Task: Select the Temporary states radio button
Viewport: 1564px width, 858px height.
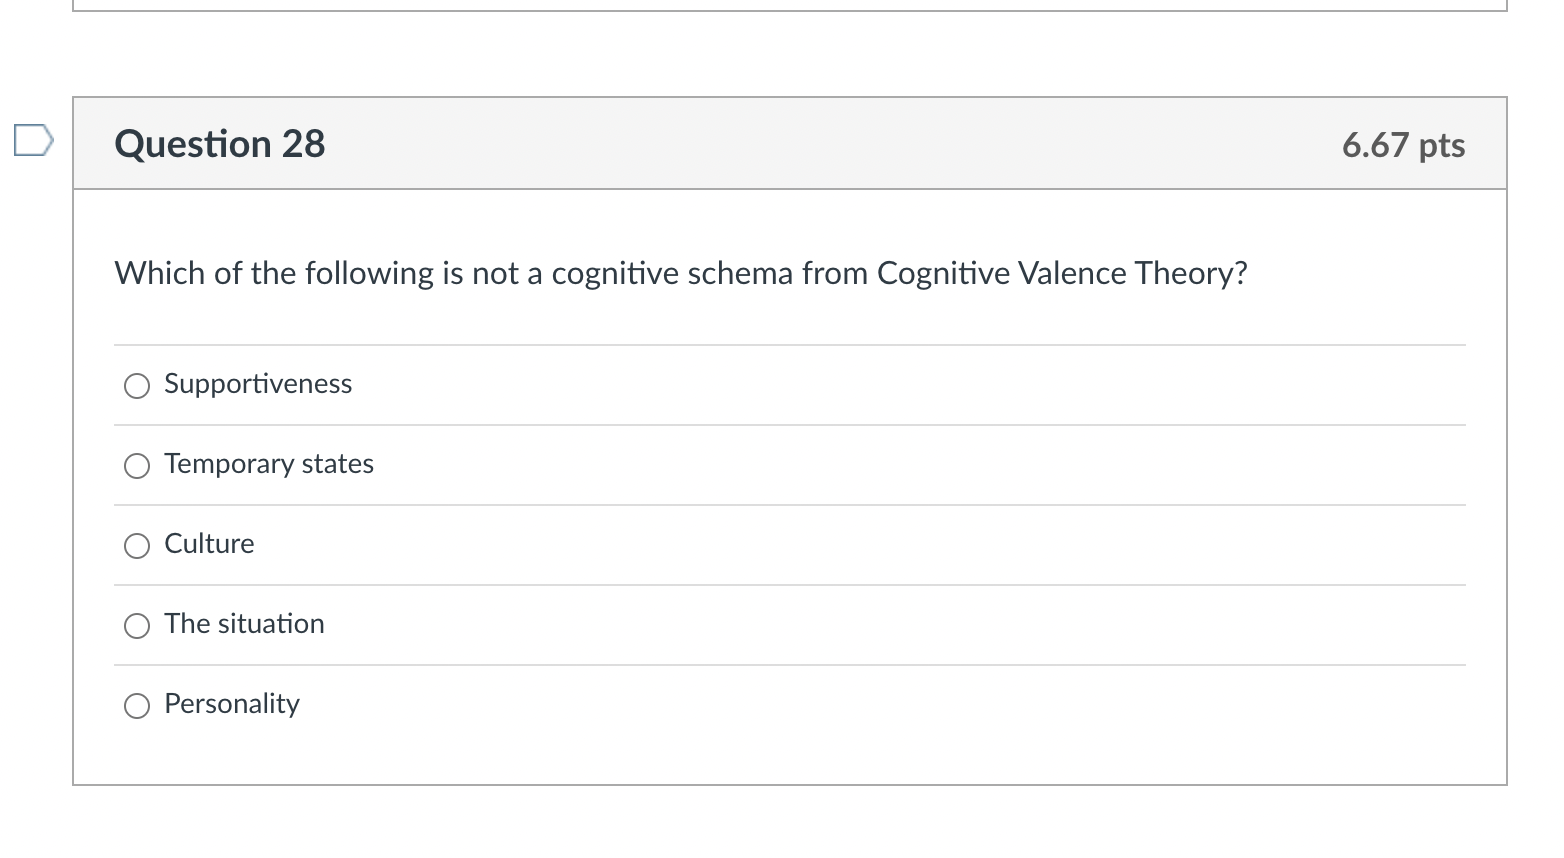Action: pos(136,465)
